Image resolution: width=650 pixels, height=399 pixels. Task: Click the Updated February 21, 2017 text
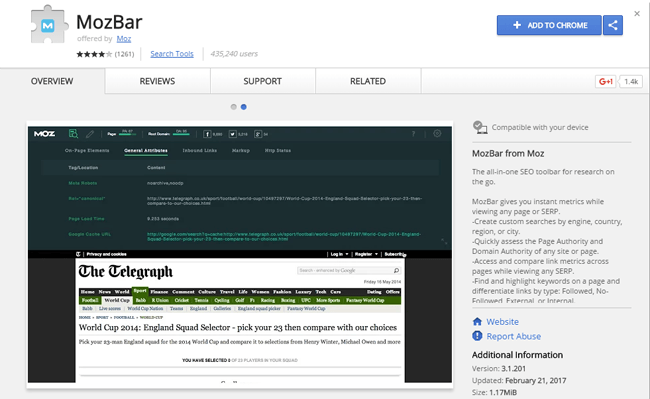(x=519, y=380)
